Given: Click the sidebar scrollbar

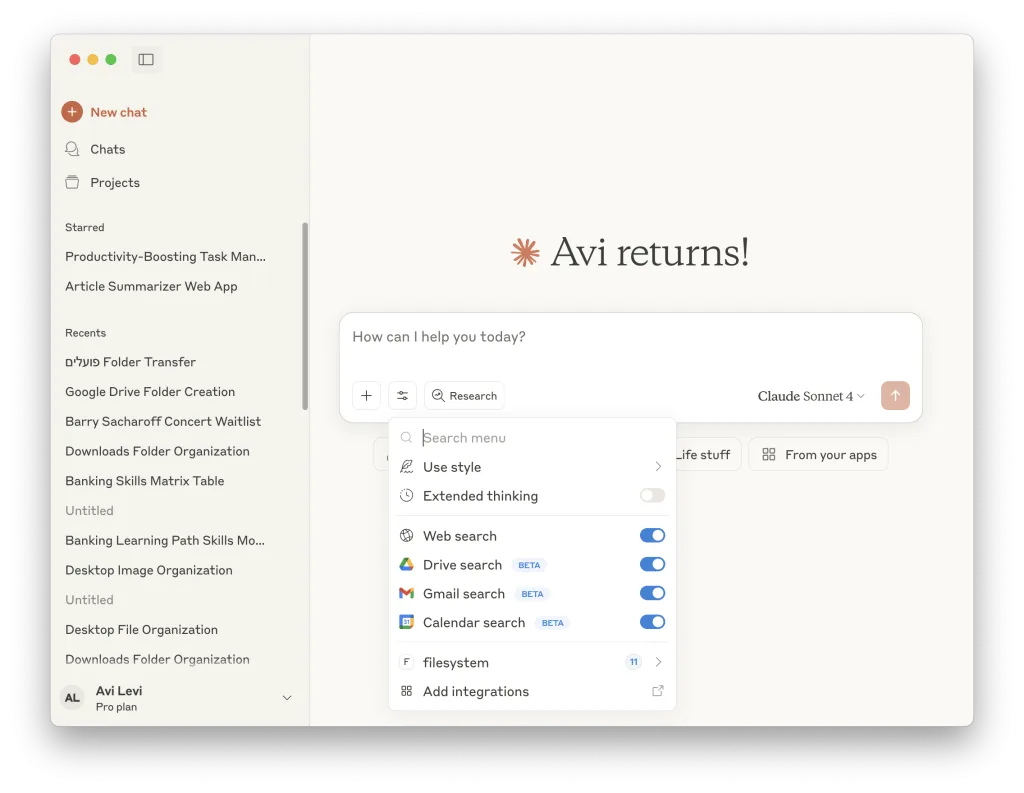Looking at the screenshot, I should (x=304, y=316).
